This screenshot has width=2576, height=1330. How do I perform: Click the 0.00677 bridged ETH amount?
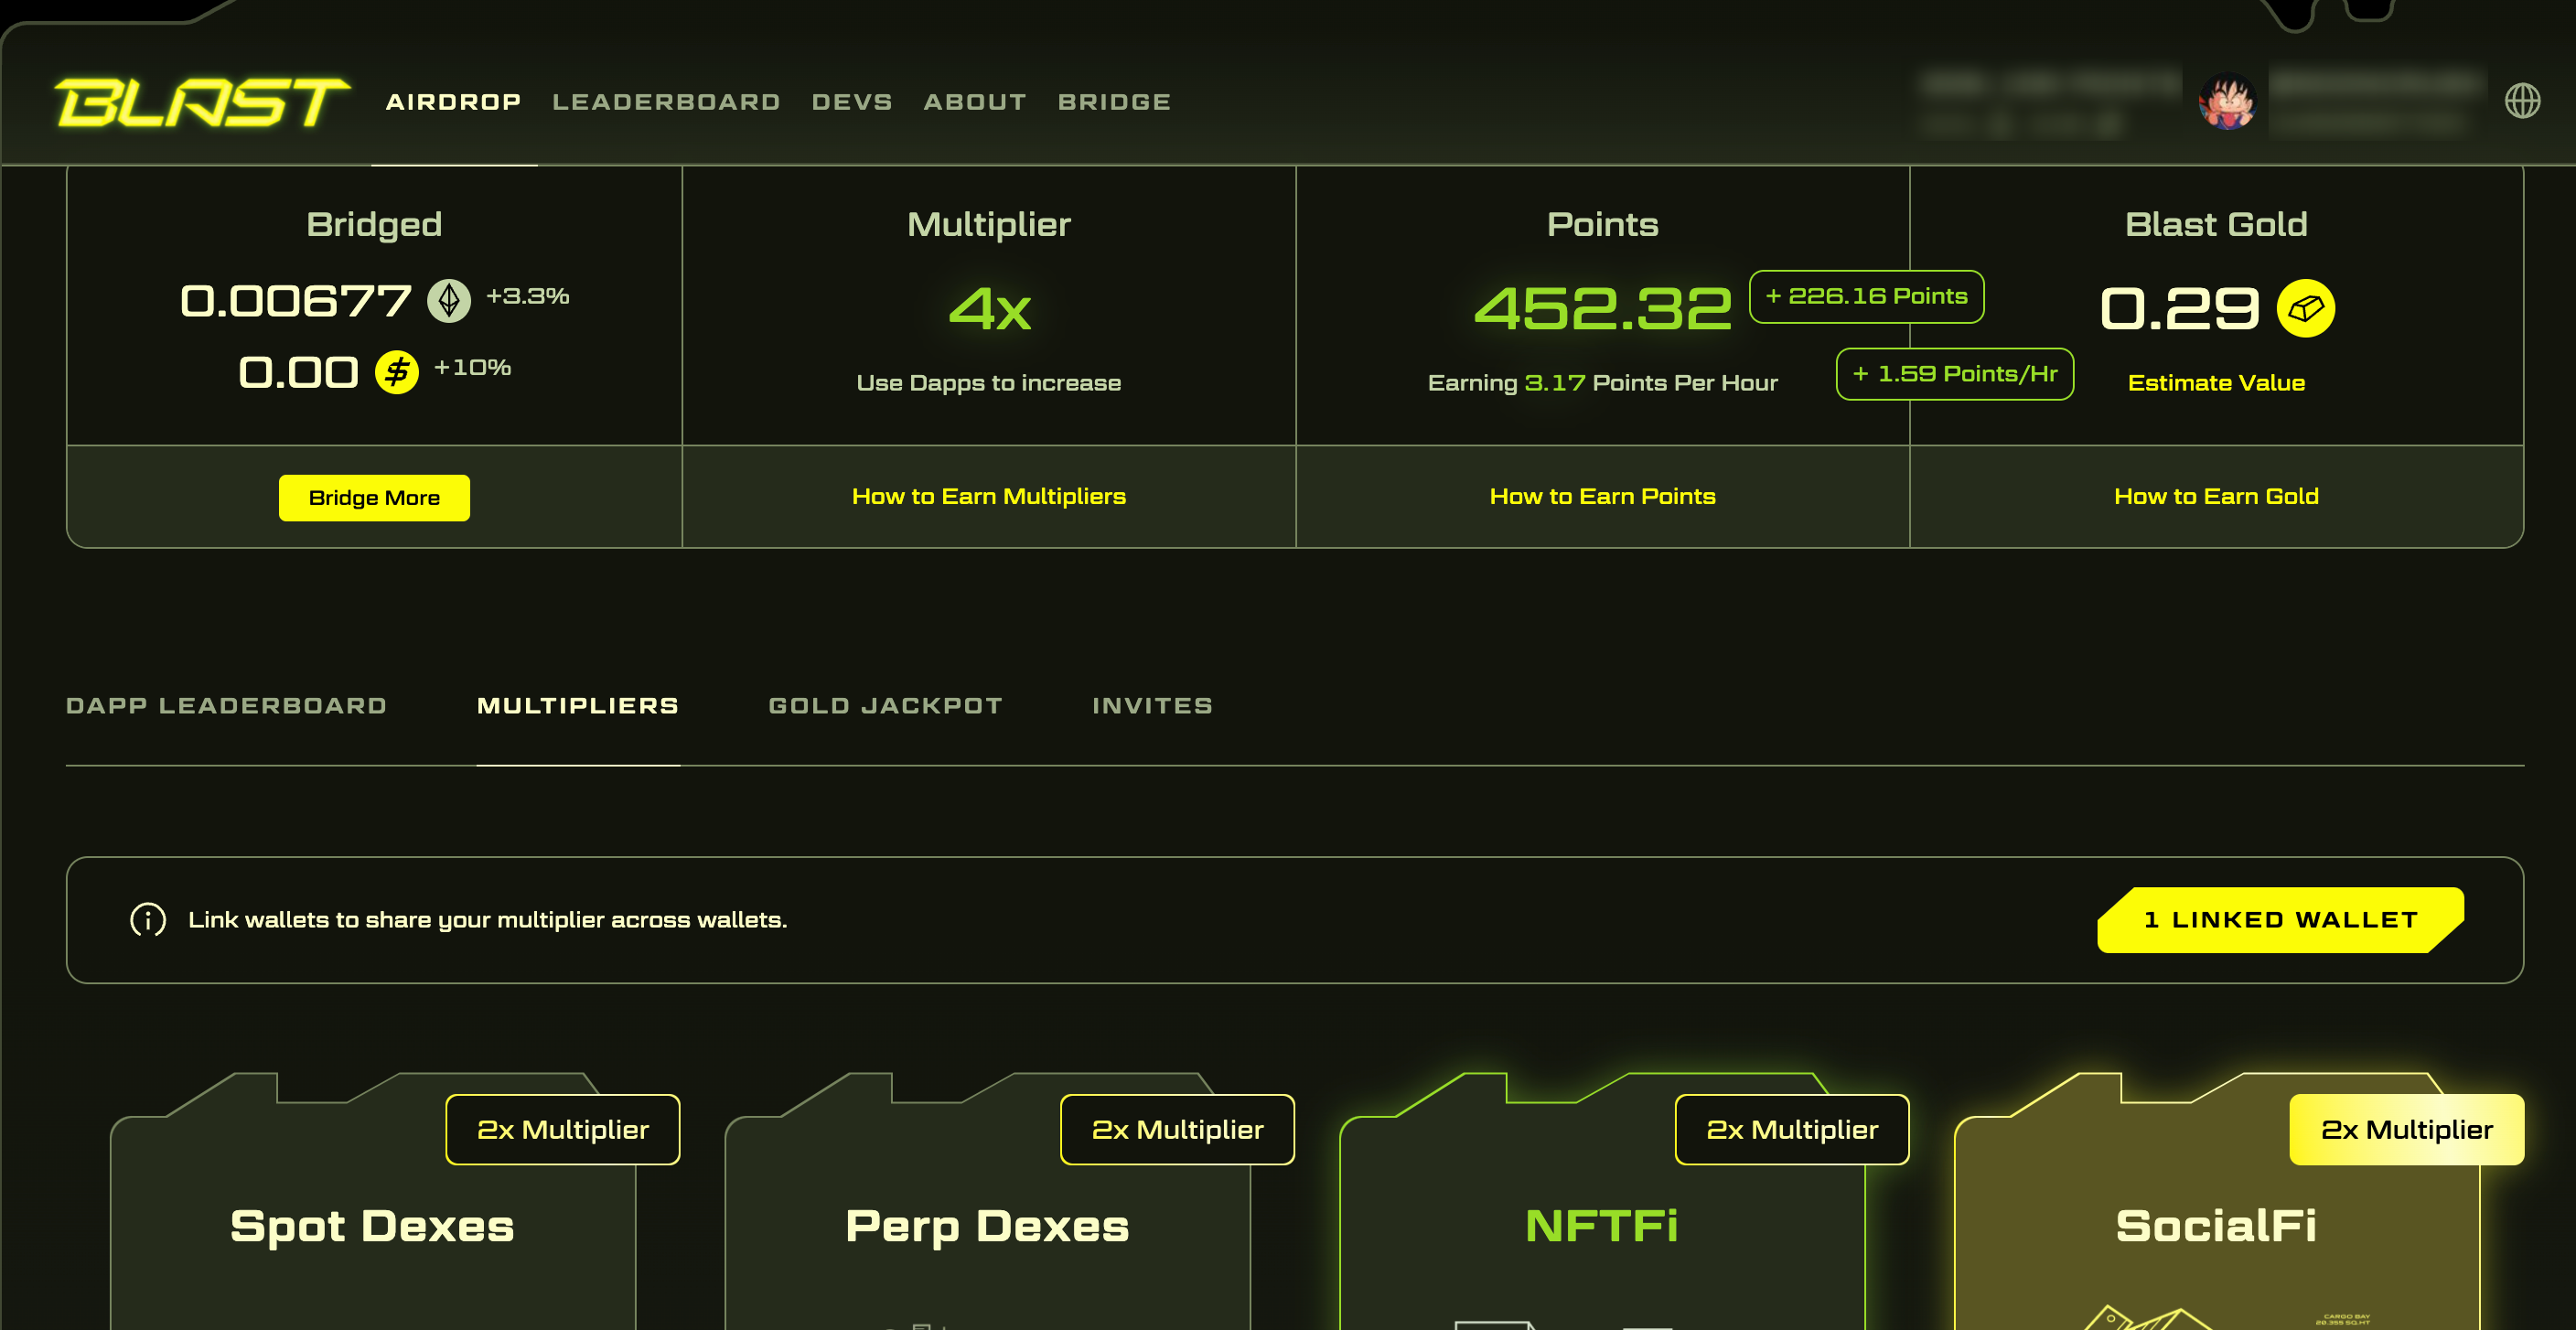[296, 301]
